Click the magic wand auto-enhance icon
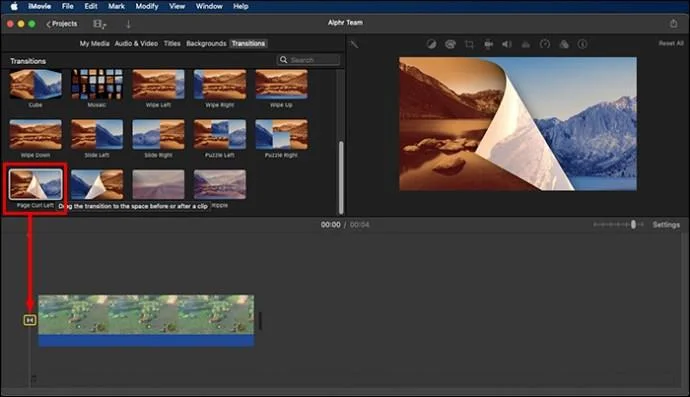Image resolution: width=690 pixels, height=397 pixels. pyautogui.click(x=354, y=44)
